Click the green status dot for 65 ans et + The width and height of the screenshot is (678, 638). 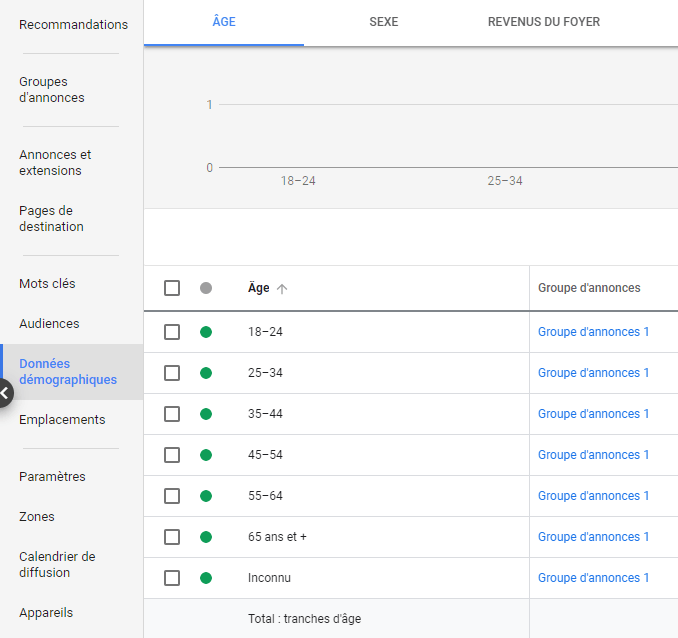[x=206, y=537]
